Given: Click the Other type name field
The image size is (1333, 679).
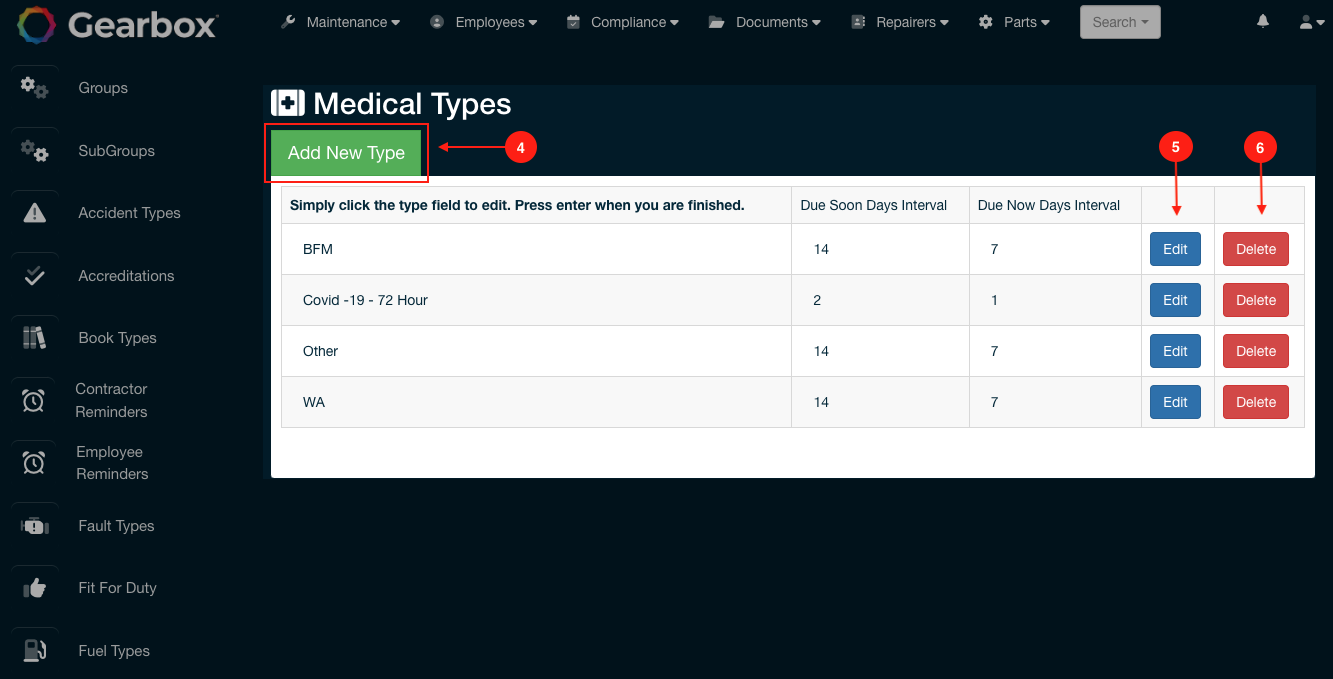Looking at the screenshot, I should click(536, 351).
